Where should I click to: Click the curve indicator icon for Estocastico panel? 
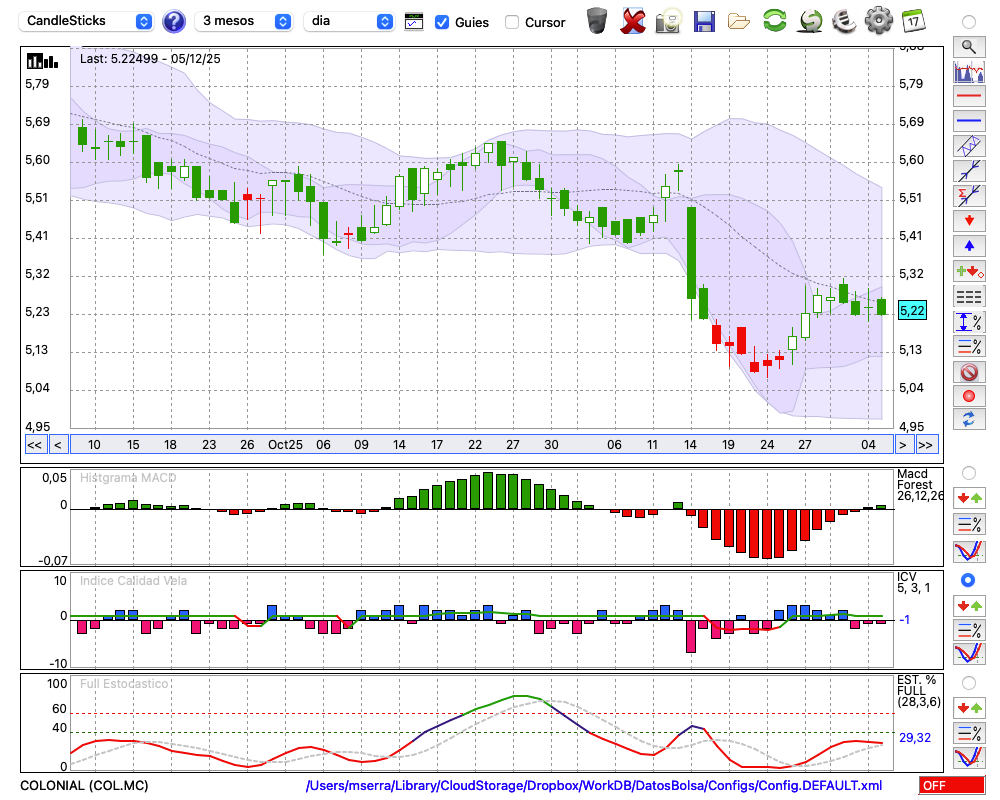click(x=969, y=757)
